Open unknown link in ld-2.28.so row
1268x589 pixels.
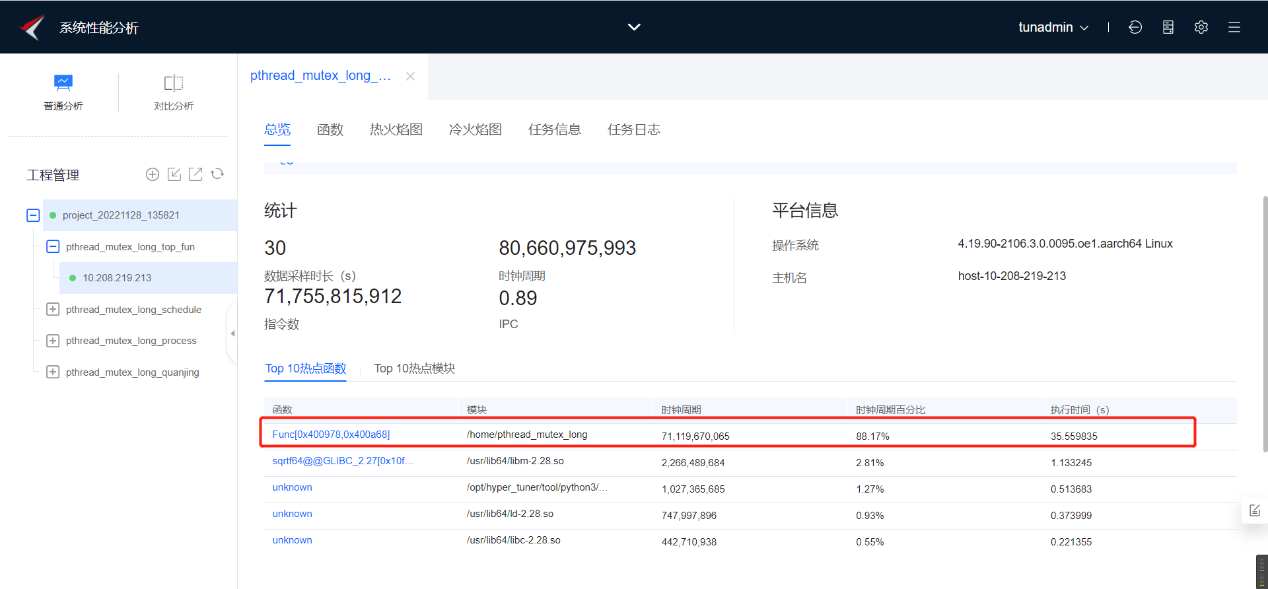pos(292,513)
